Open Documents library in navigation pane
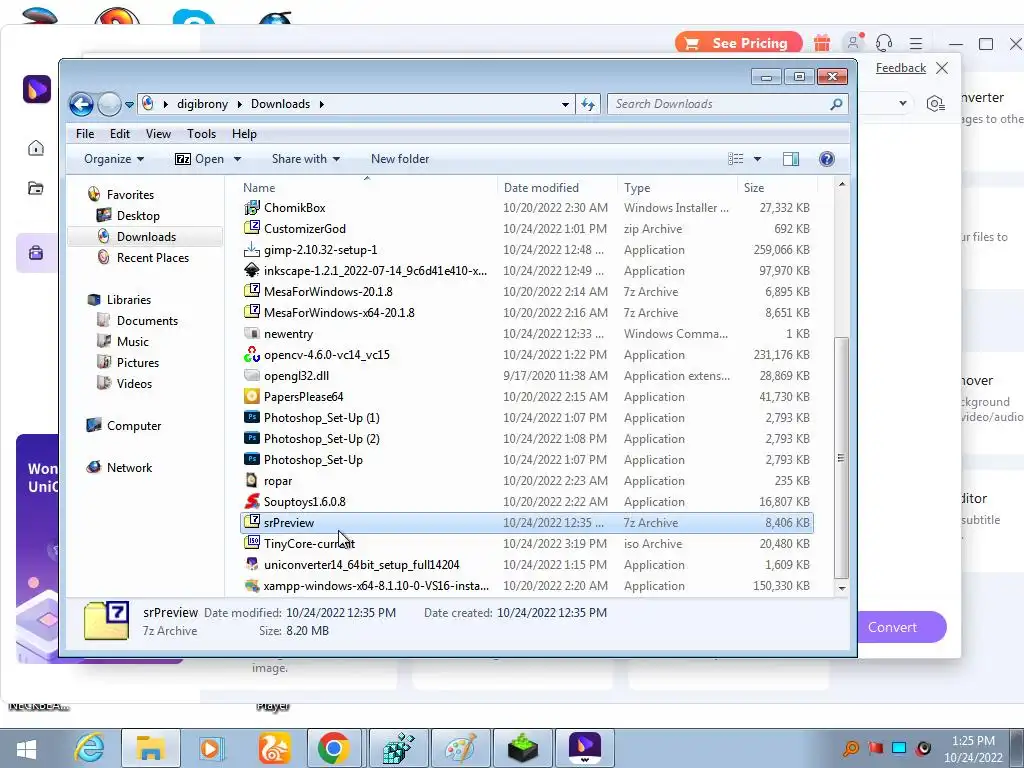This screenshot has width=1024, height=768. pyautogui.click(x=147, y=321)
